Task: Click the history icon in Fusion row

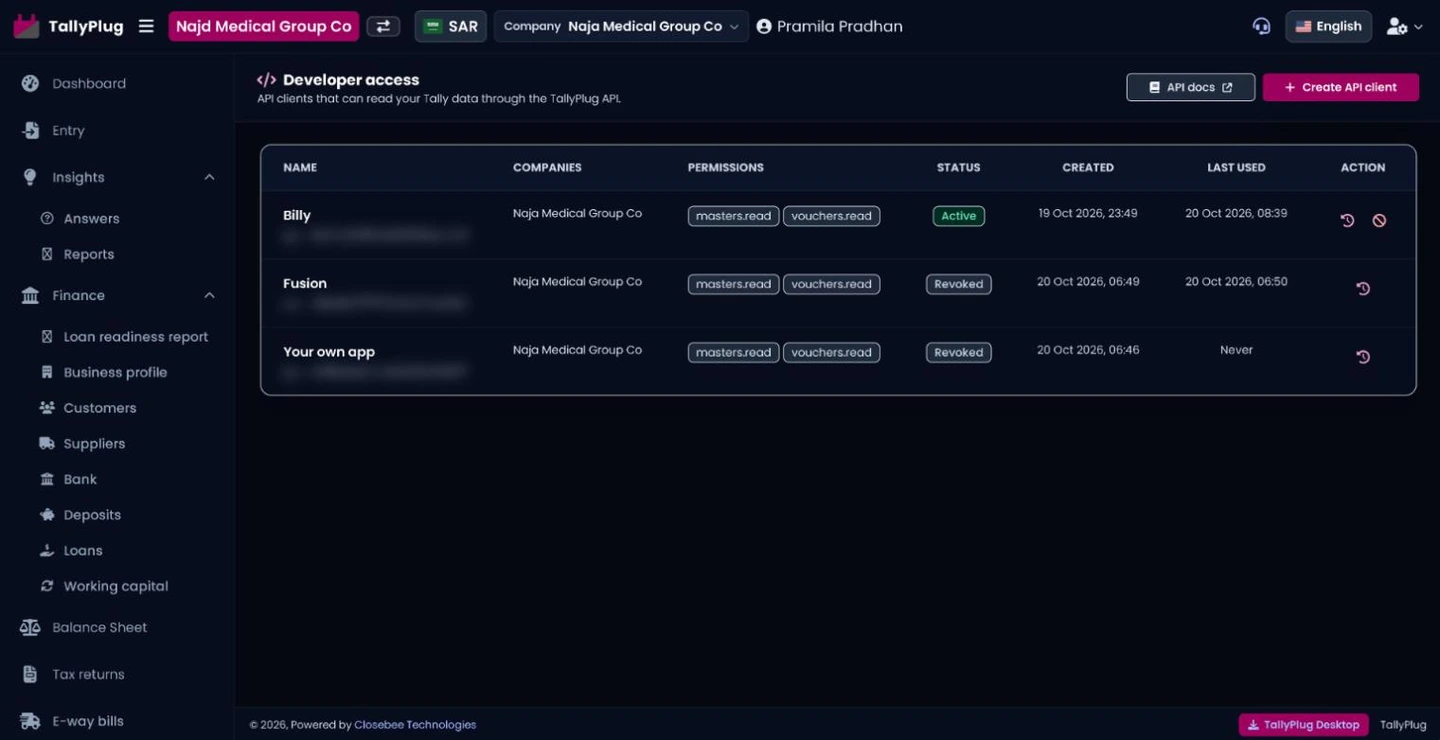Action: click(x=1363, y=288)
